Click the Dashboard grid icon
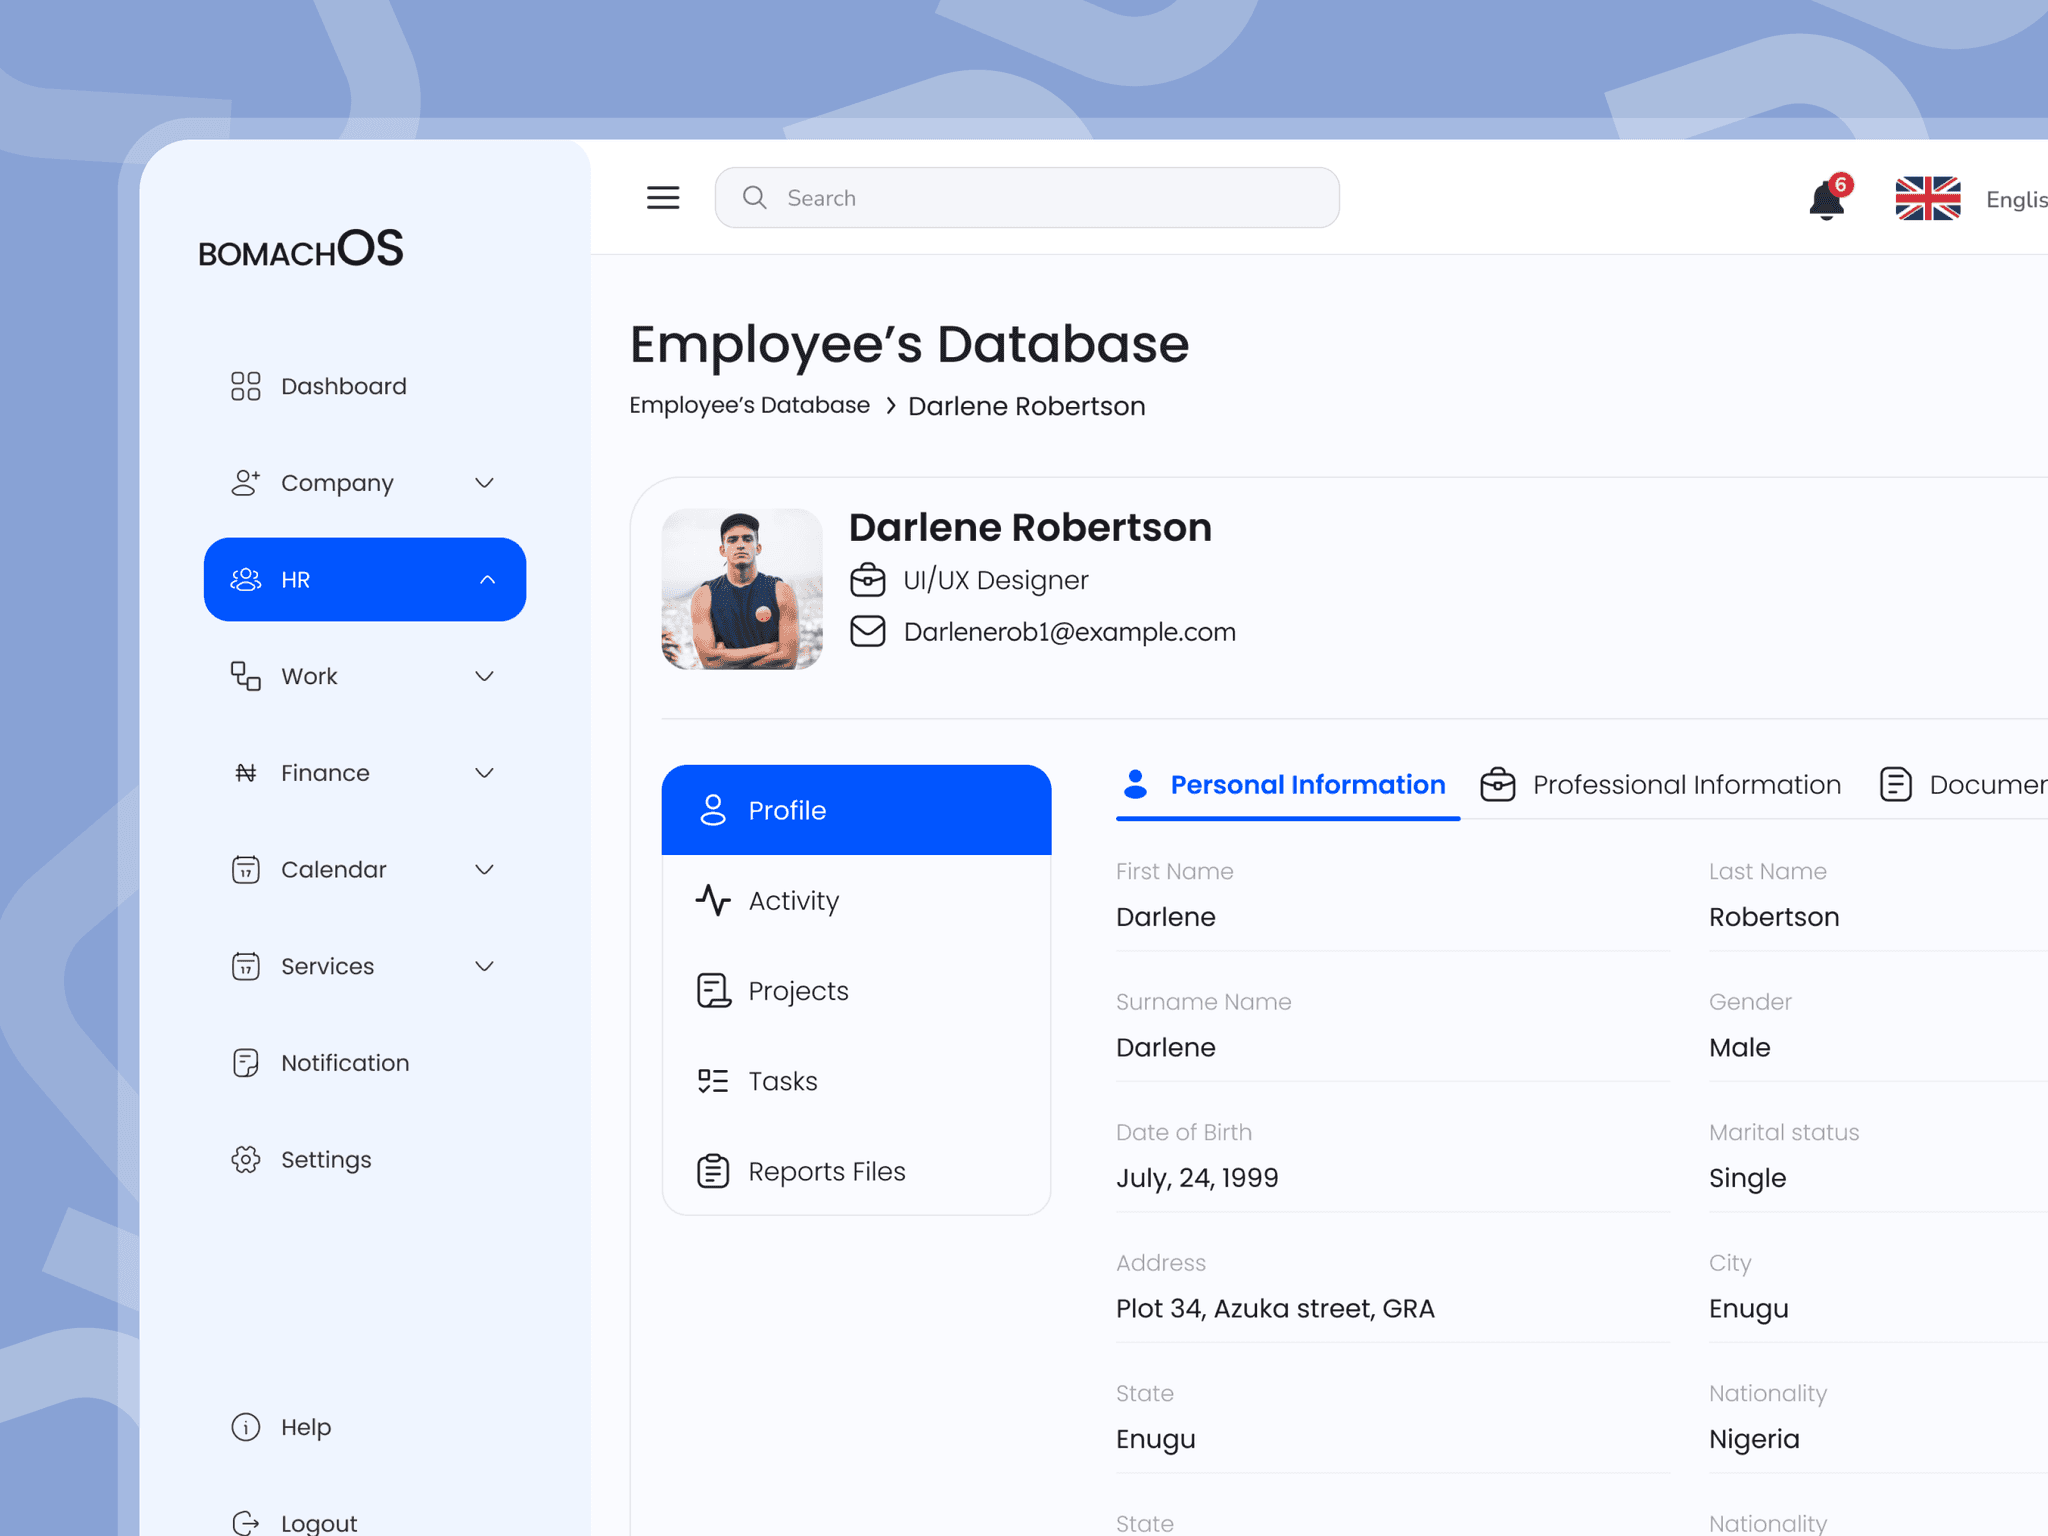This screenshot has height=1536, width=2048. (245, 386)
